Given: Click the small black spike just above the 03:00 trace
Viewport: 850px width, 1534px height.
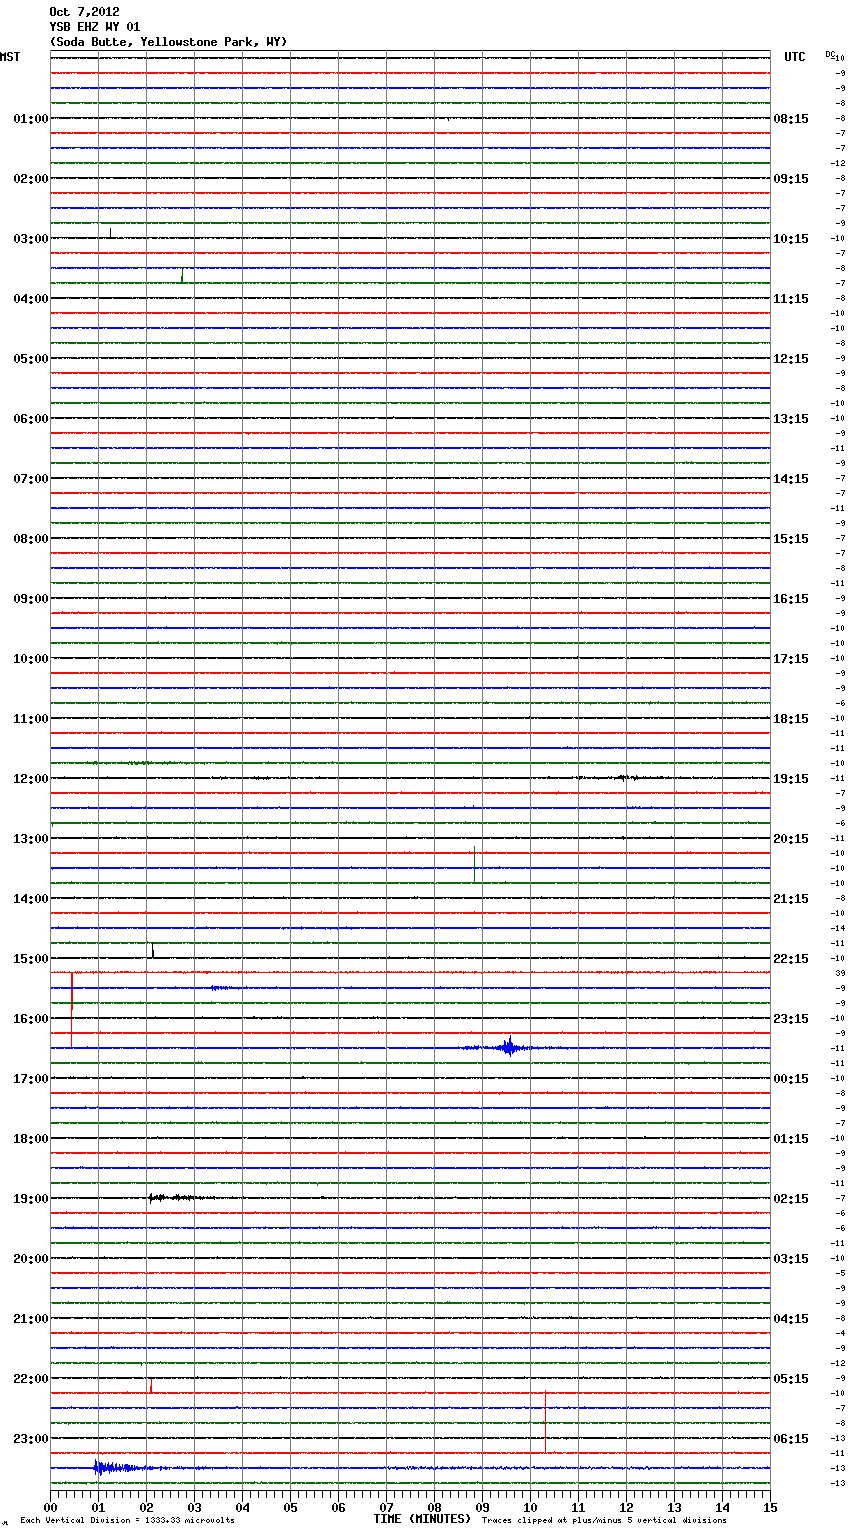Looking at the screenshot, I should (x=110, y=233).
